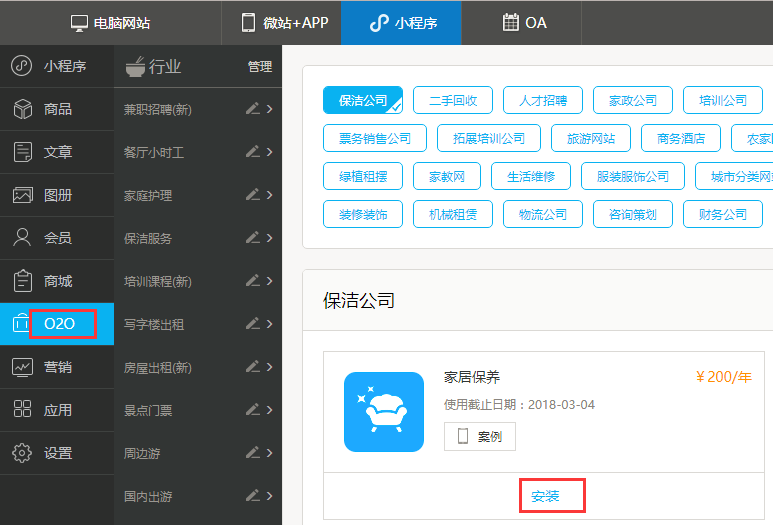
Task: Open the 设置 gear icon
Action: click(x=22, y=453)
